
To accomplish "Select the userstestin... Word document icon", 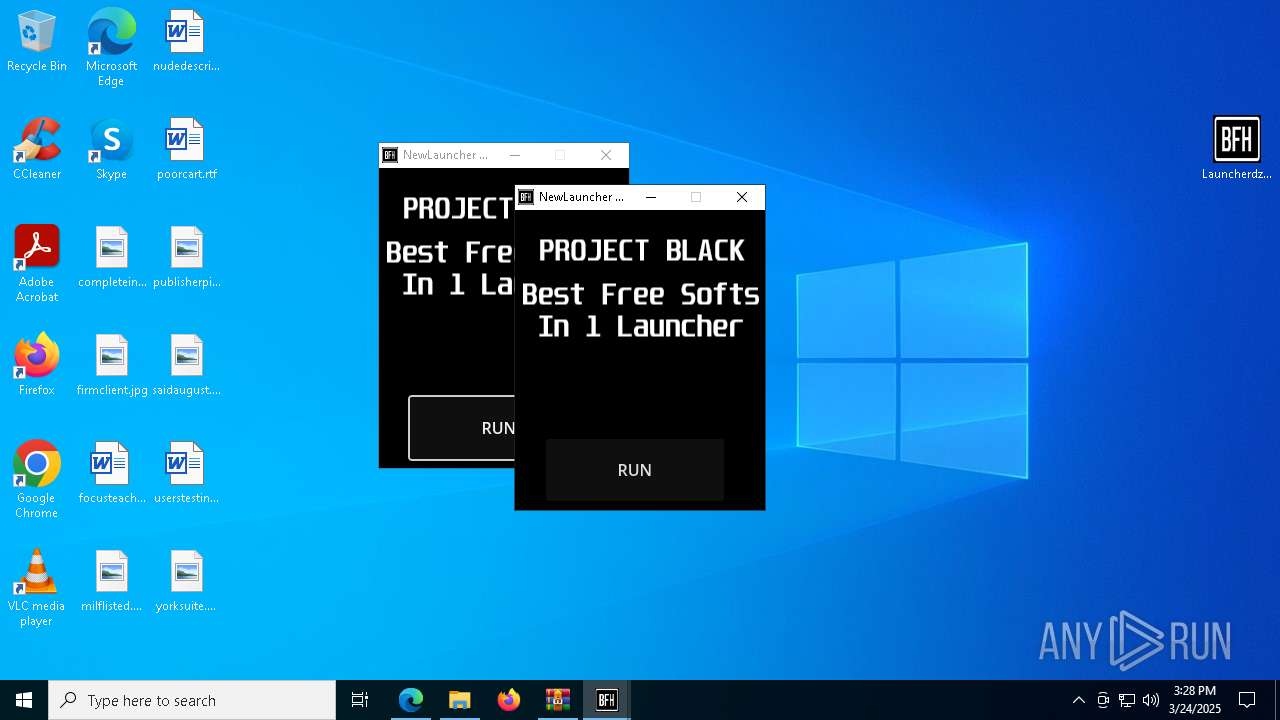I will (186, 474).
